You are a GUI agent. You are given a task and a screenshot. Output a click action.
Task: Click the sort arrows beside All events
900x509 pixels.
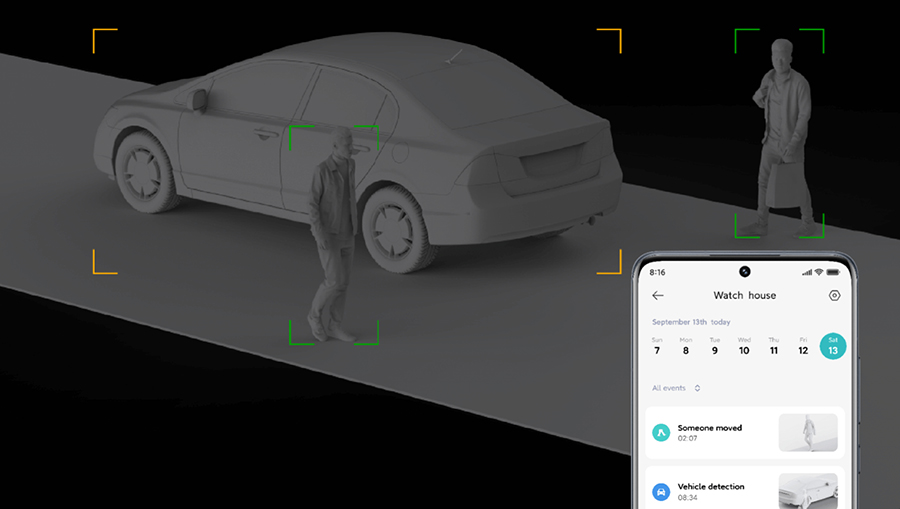pos(697,388)
